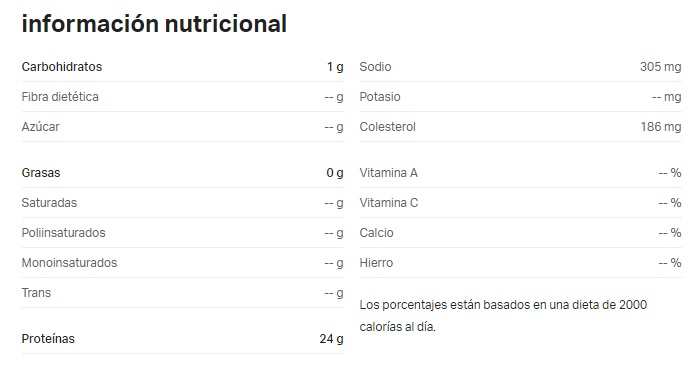
Task: Select the 186 mg cholesterol value
Action: [x=661, y=127]
